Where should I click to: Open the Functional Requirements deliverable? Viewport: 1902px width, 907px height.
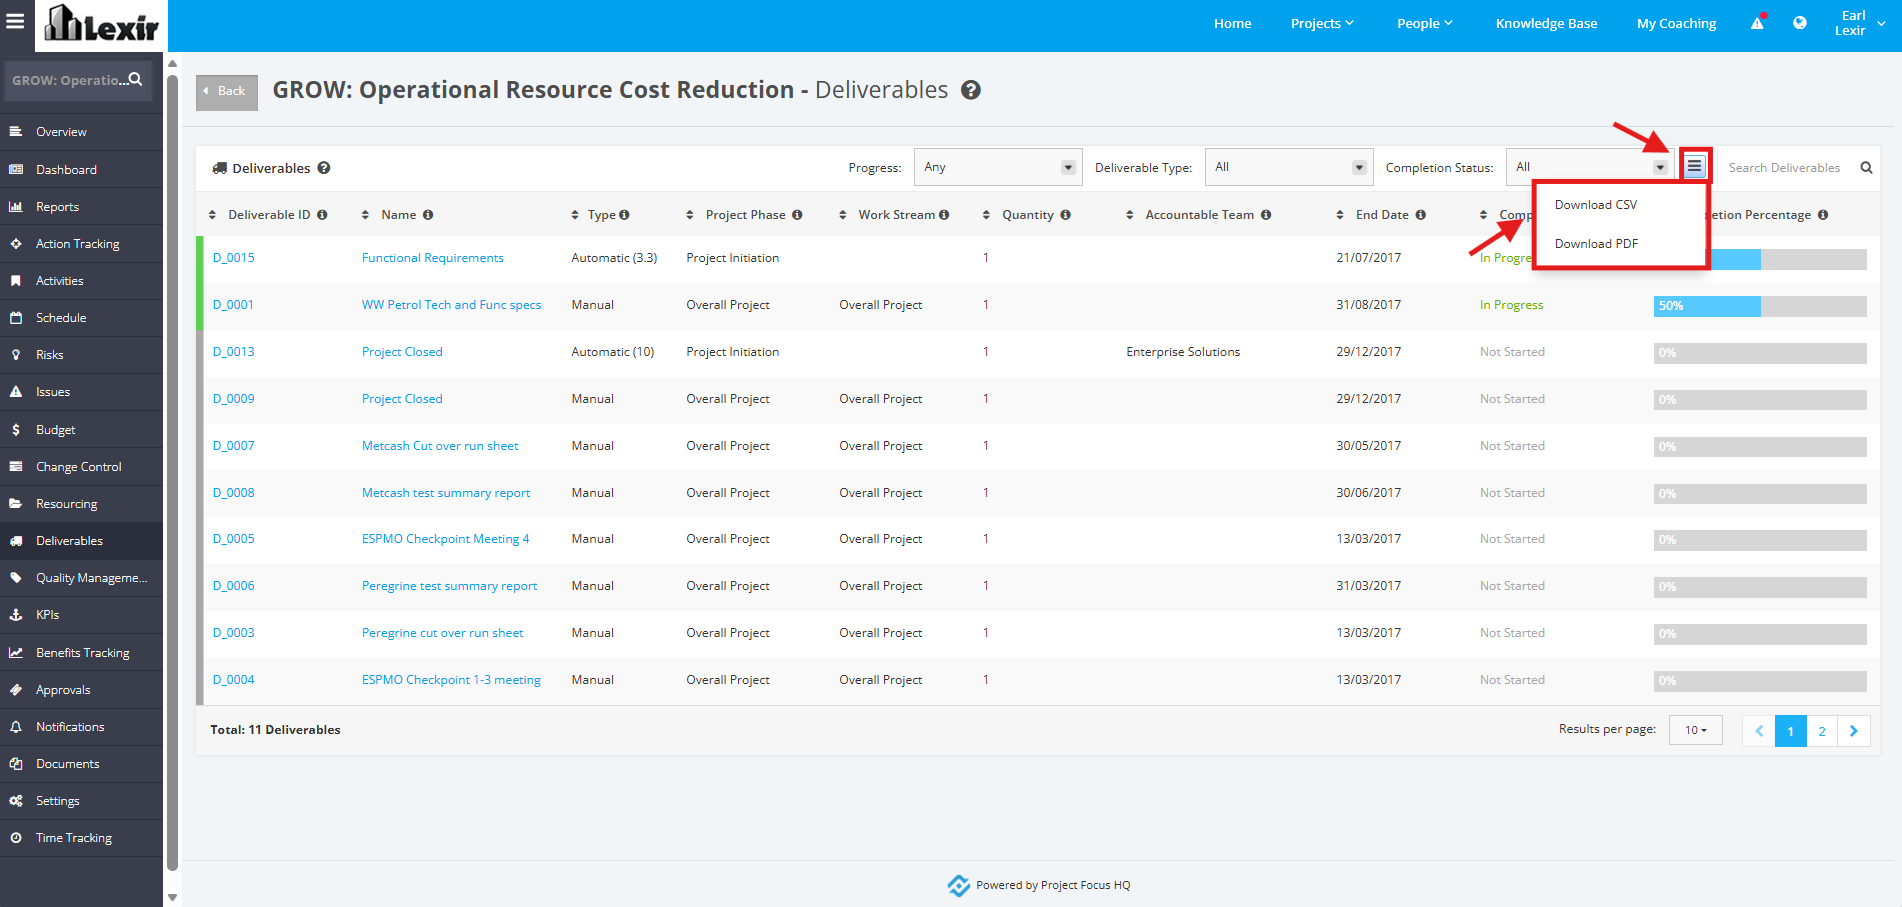(432, 258)
